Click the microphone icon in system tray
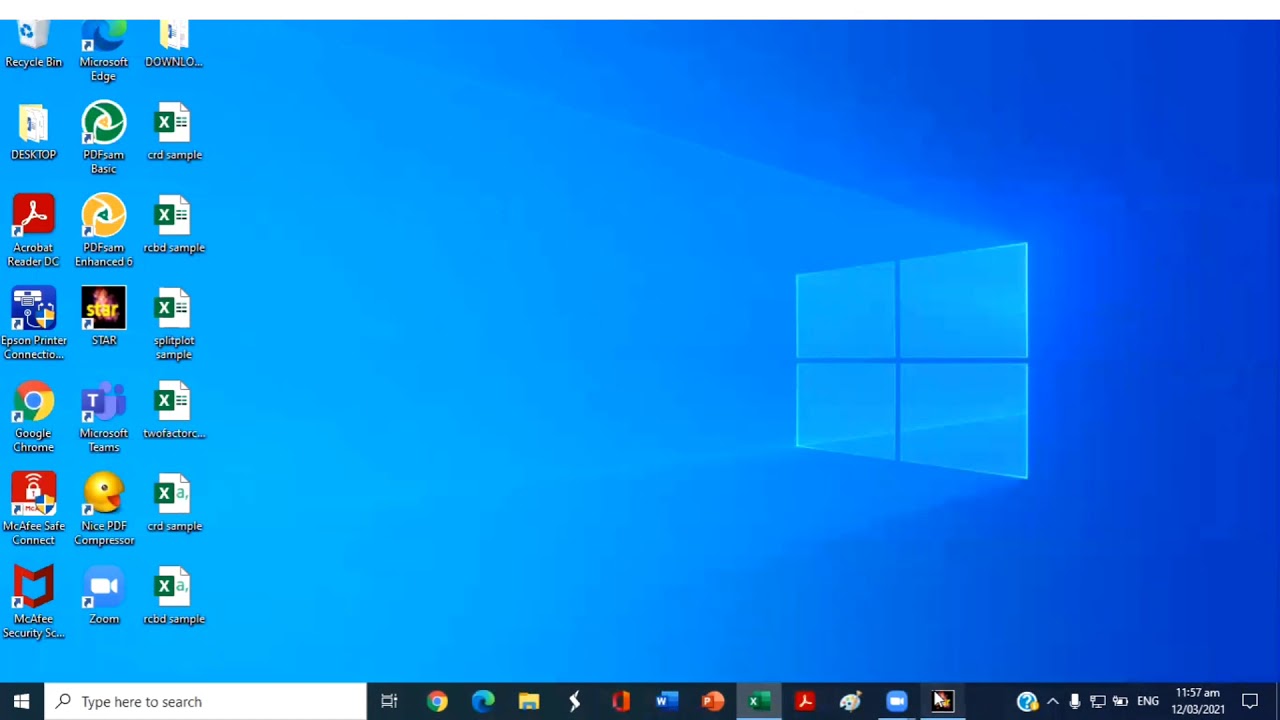The image size is (1280, 720). 1075,701
